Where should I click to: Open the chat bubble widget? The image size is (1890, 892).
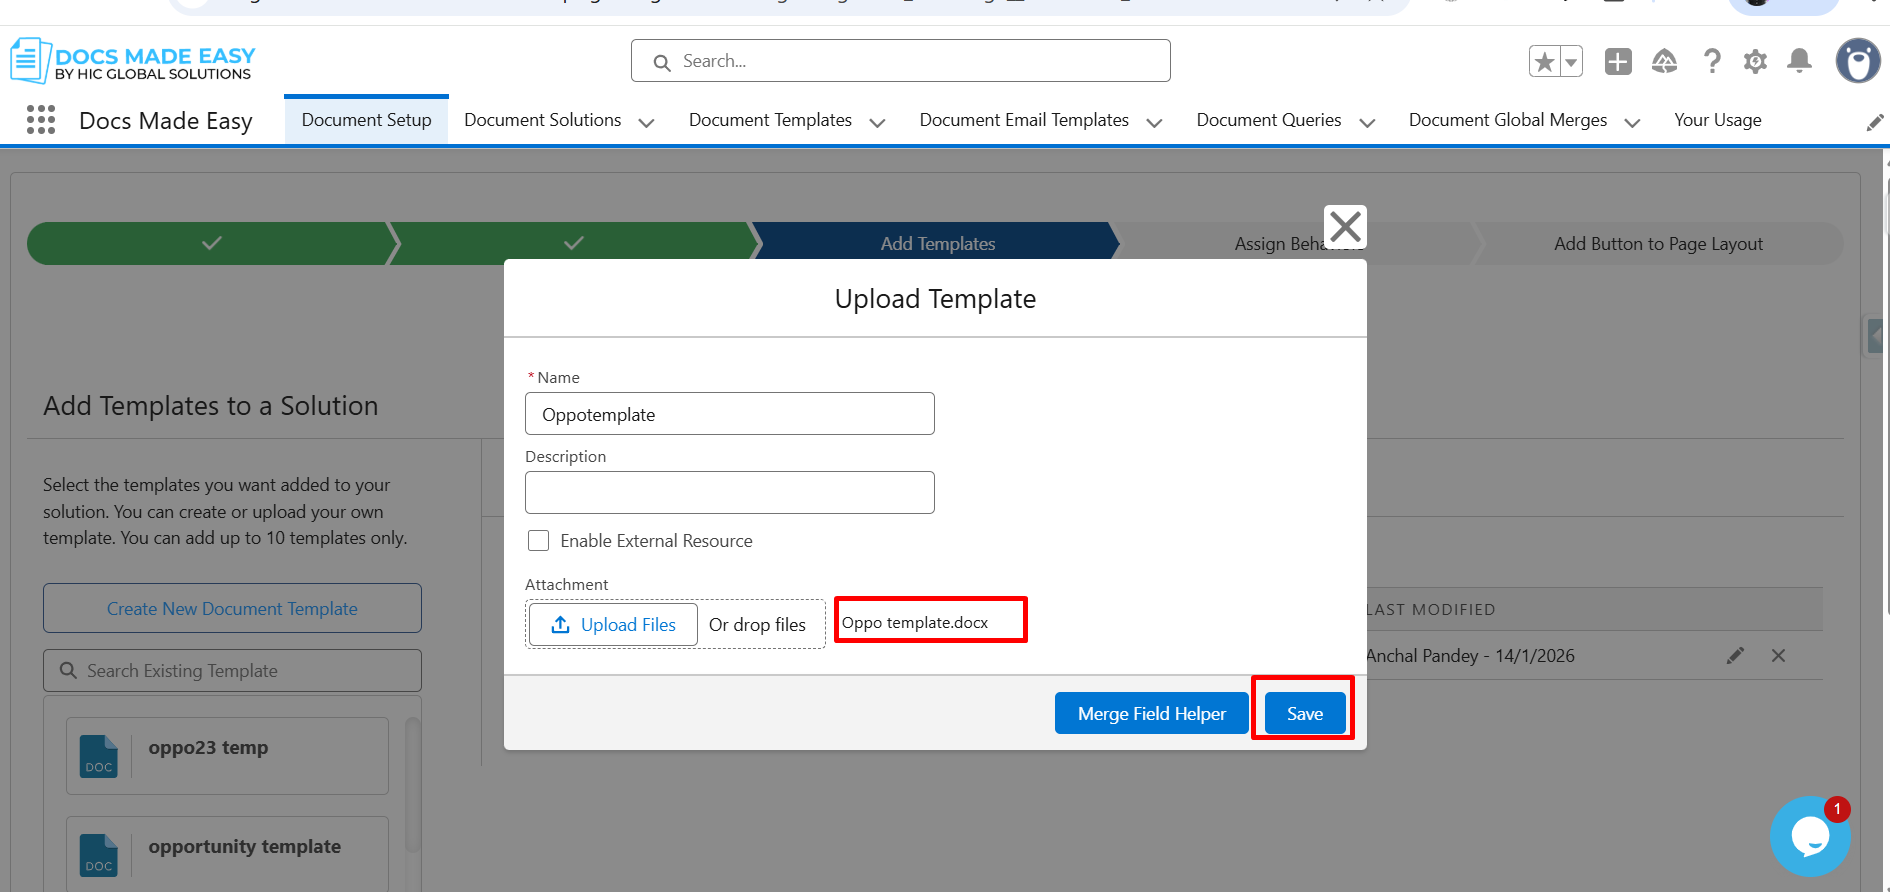(x=1809, y=837)
